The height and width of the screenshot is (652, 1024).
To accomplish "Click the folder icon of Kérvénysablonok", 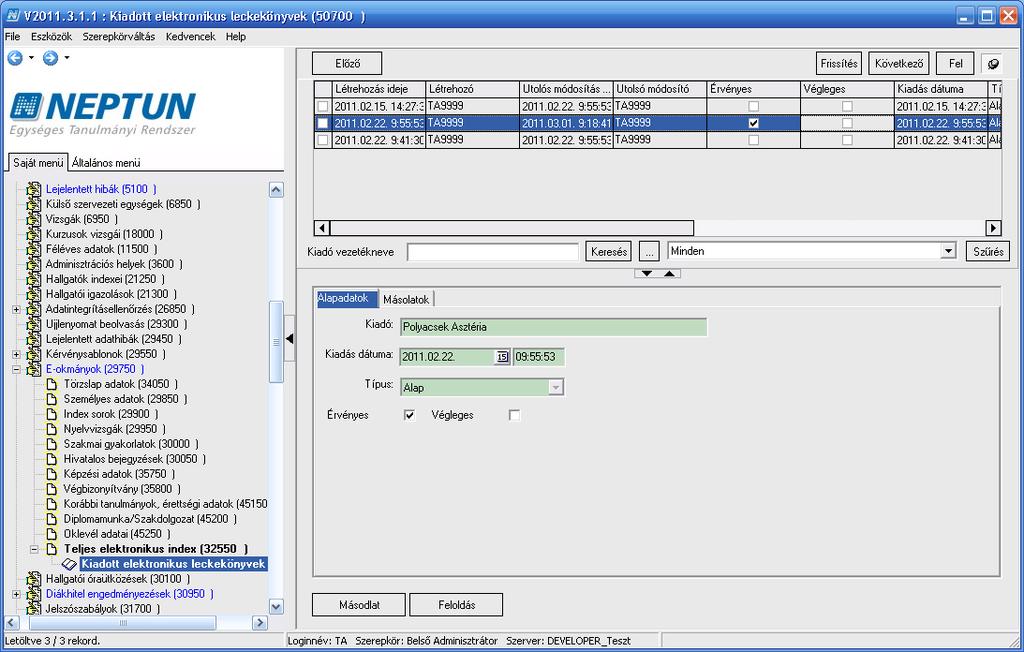I will (33, 355).
